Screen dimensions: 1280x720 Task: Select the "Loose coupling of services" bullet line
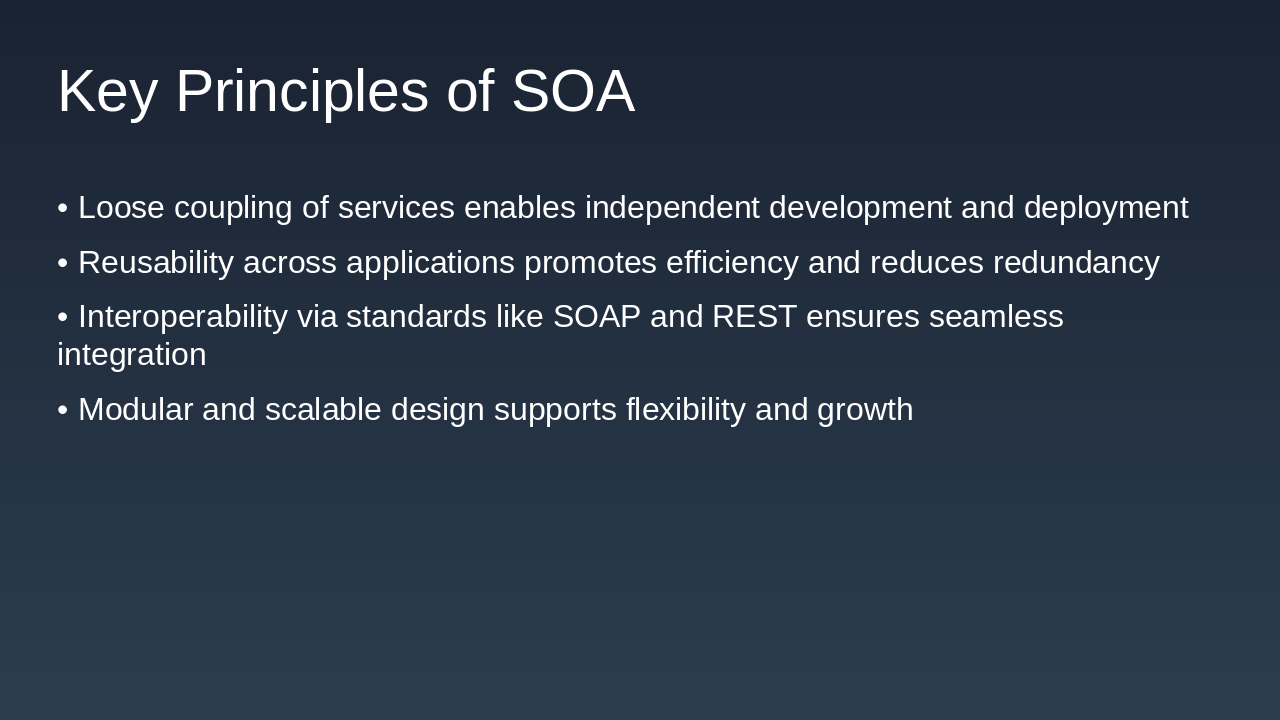click(622, 208)
